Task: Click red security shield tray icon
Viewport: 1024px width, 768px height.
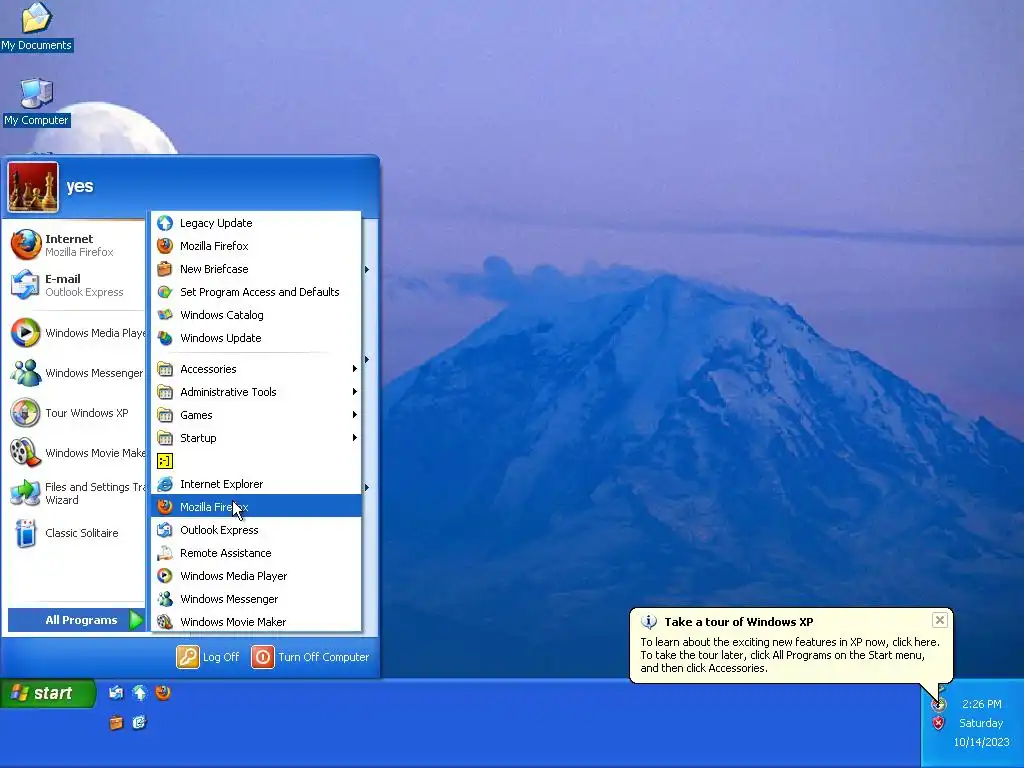Action: click(938, 723)
